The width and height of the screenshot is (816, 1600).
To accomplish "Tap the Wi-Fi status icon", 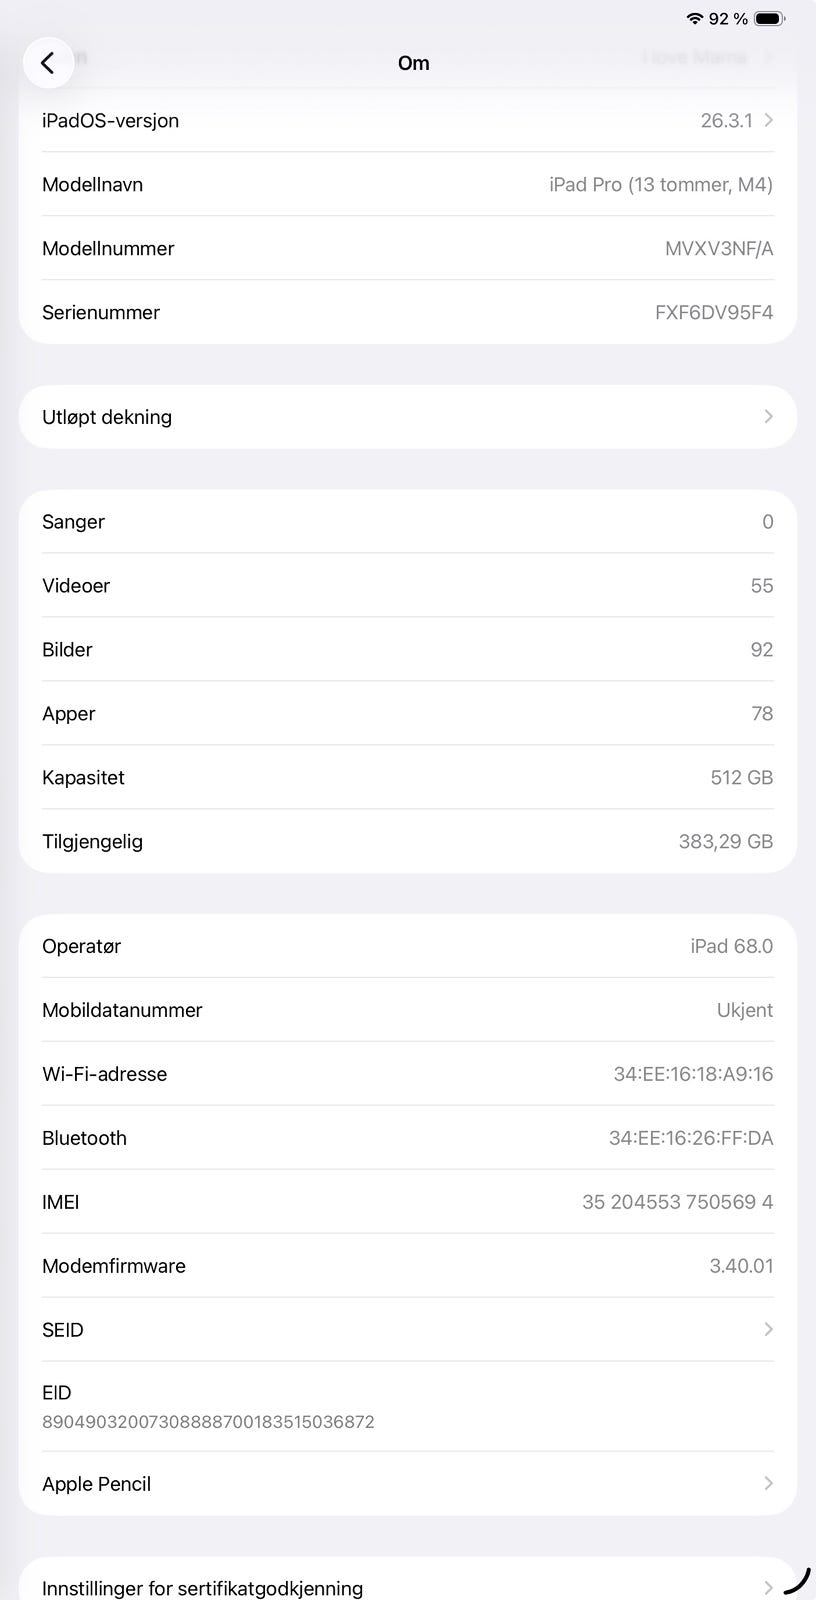I will point(694,19).
